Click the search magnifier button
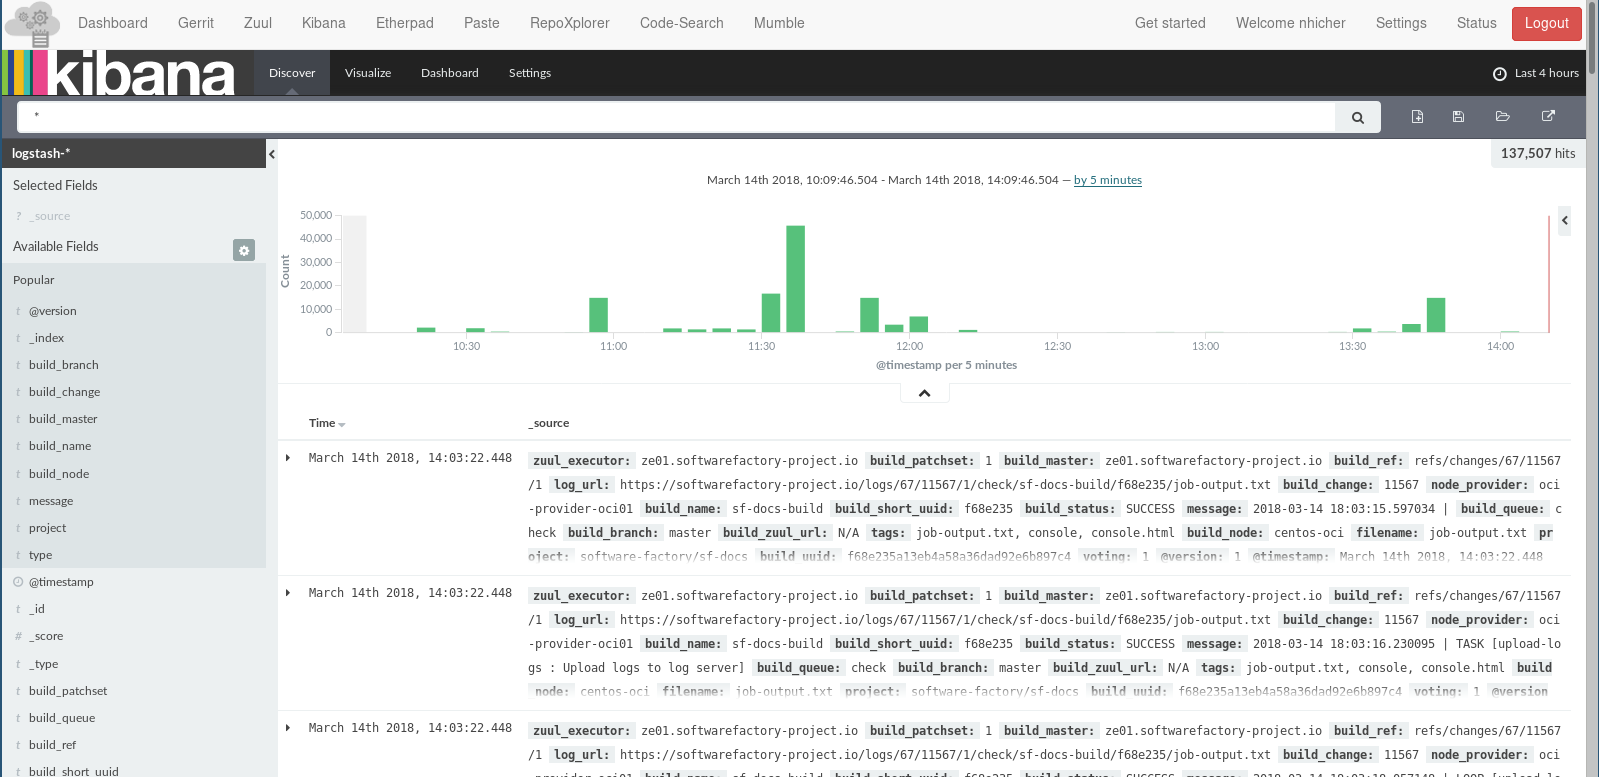 1357,117
